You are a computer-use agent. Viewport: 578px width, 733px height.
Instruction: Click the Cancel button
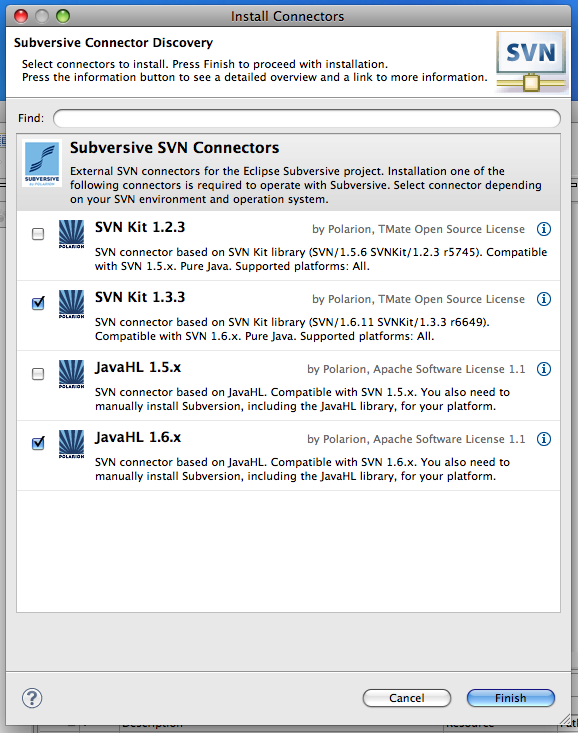[406, 698]
